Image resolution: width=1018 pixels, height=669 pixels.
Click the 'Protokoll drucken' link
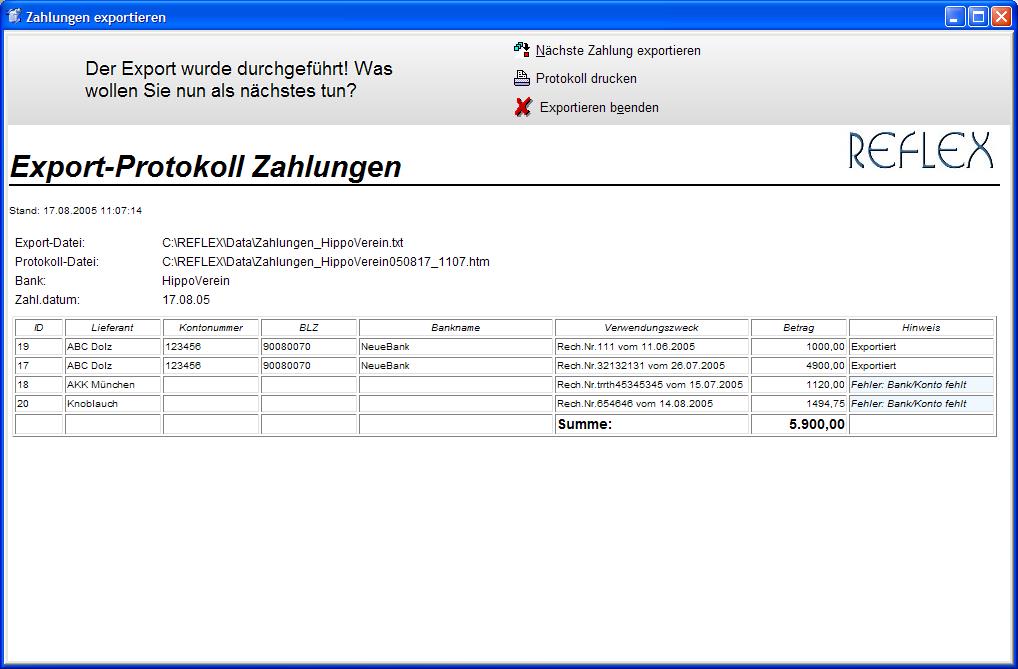[x=586, y=79]
